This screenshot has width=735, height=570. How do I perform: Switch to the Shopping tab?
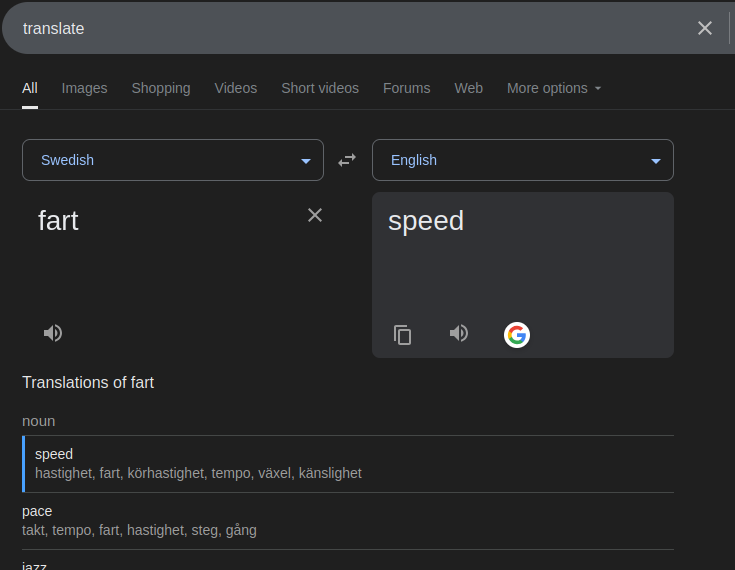[161, 88]
